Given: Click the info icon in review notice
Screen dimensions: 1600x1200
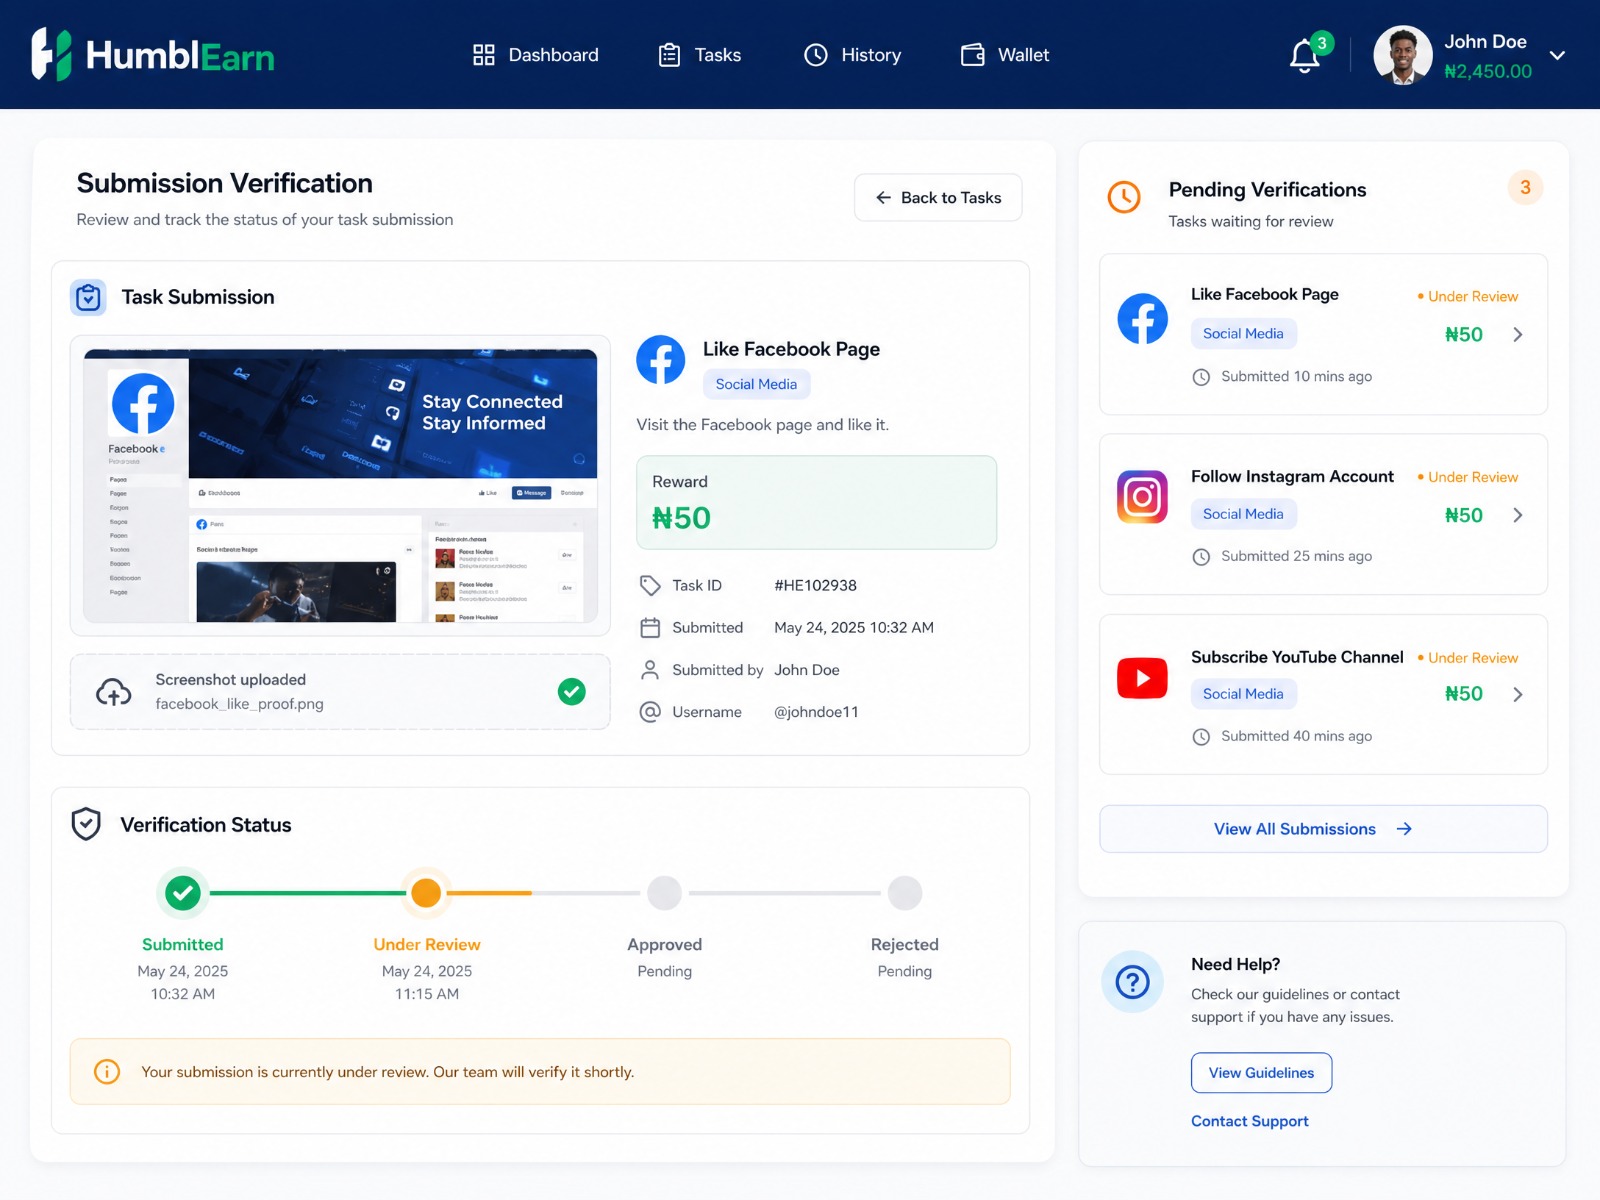Looking at the screenshot, I should pos(107,1072).
